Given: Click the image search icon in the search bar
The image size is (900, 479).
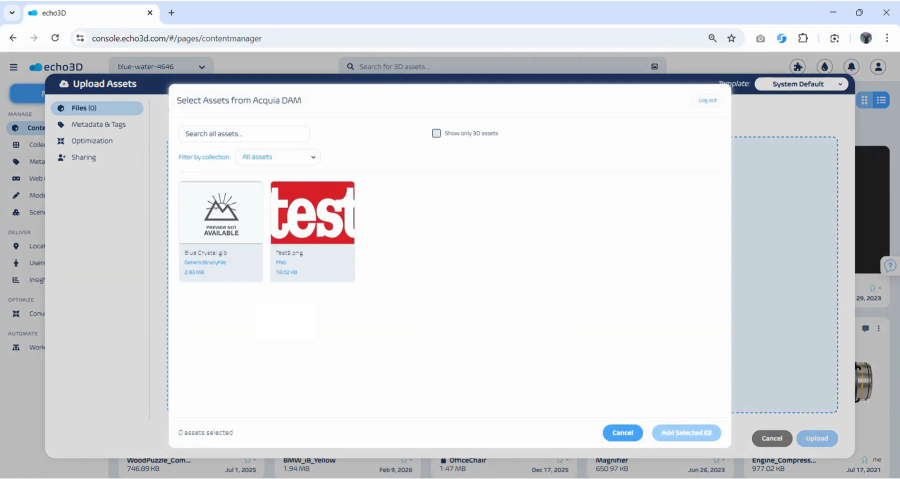Looking at the screenshot, I should [654, 67].
